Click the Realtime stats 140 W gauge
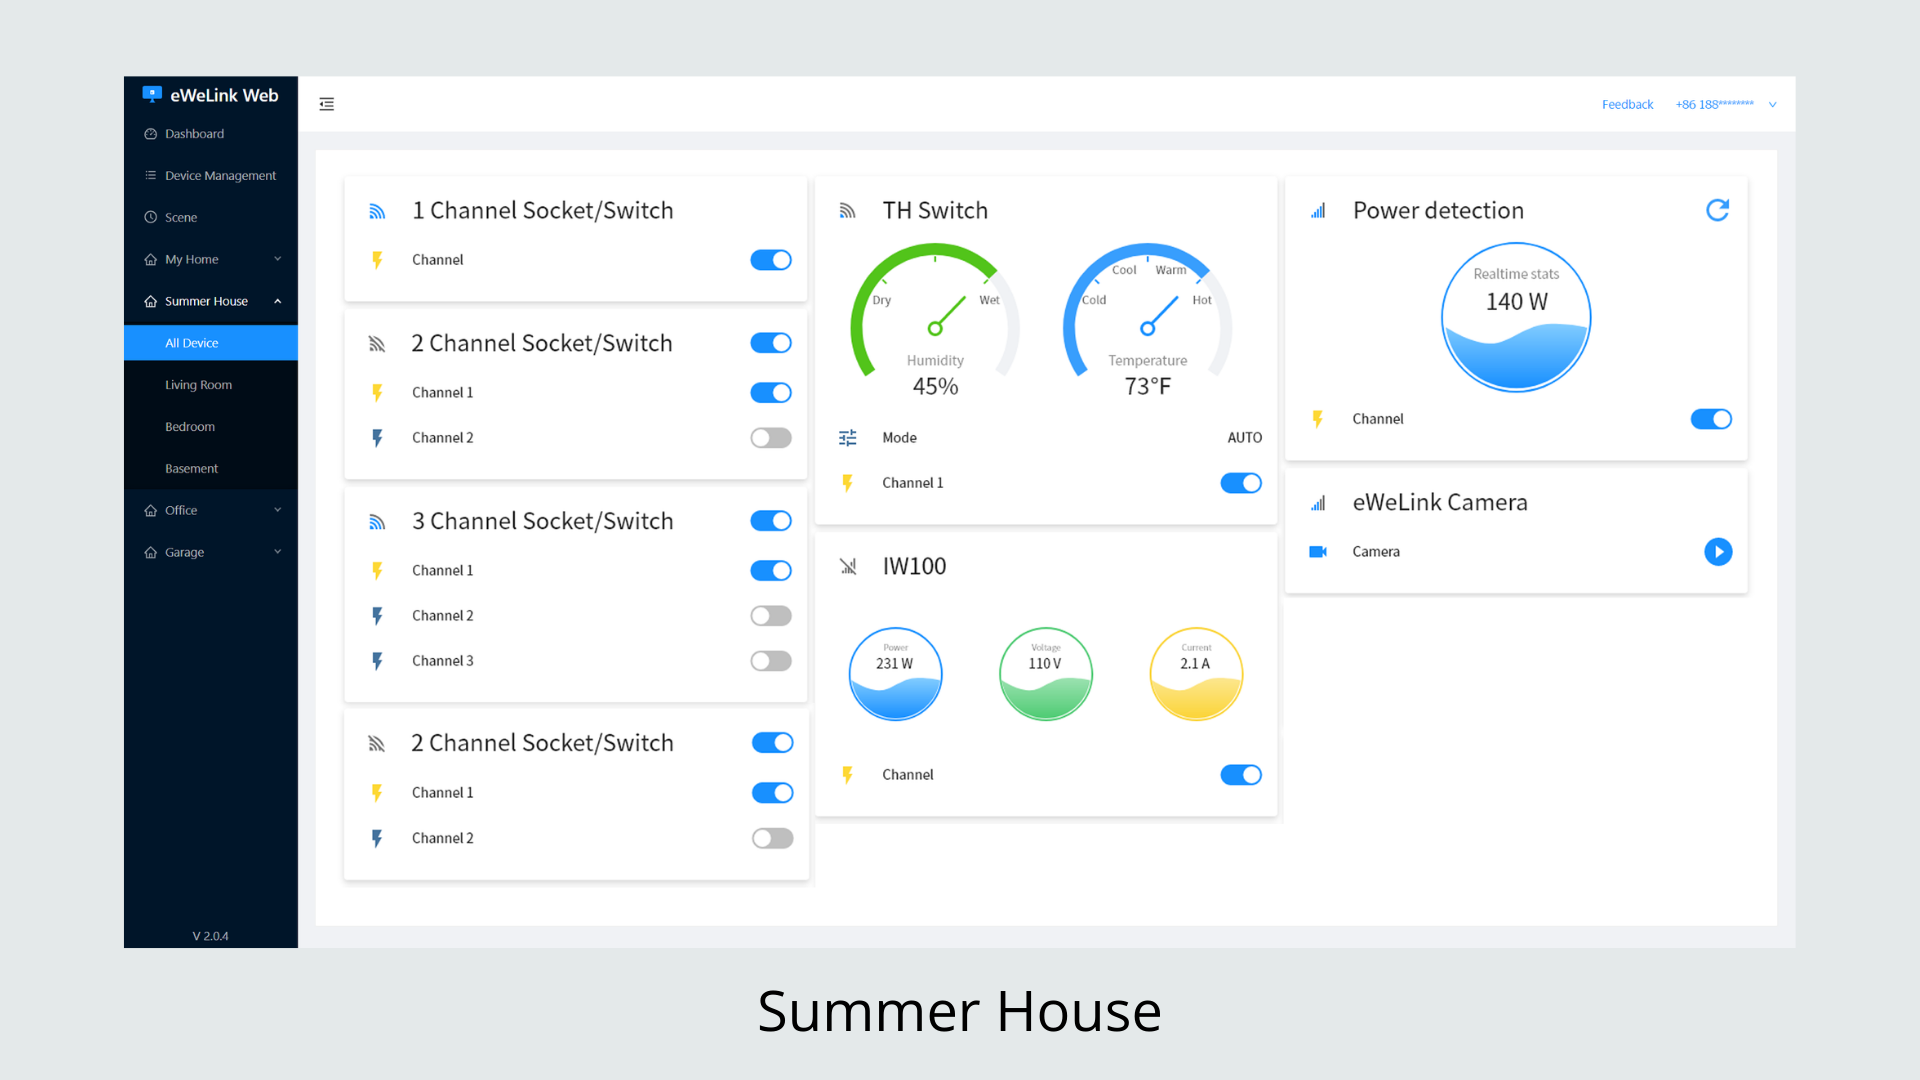 [x=1515, y=317]
